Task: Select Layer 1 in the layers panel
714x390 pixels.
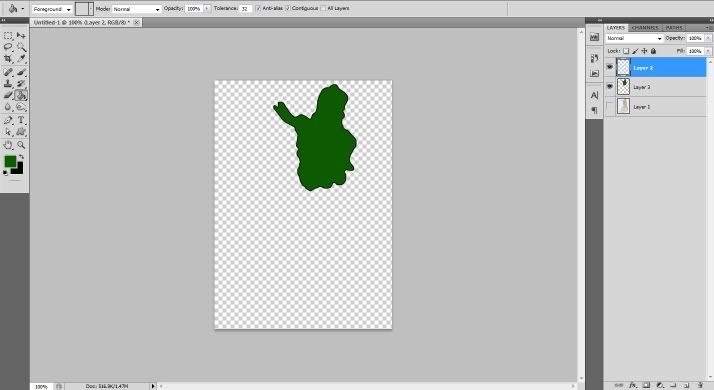Action: tap(656, 107)
